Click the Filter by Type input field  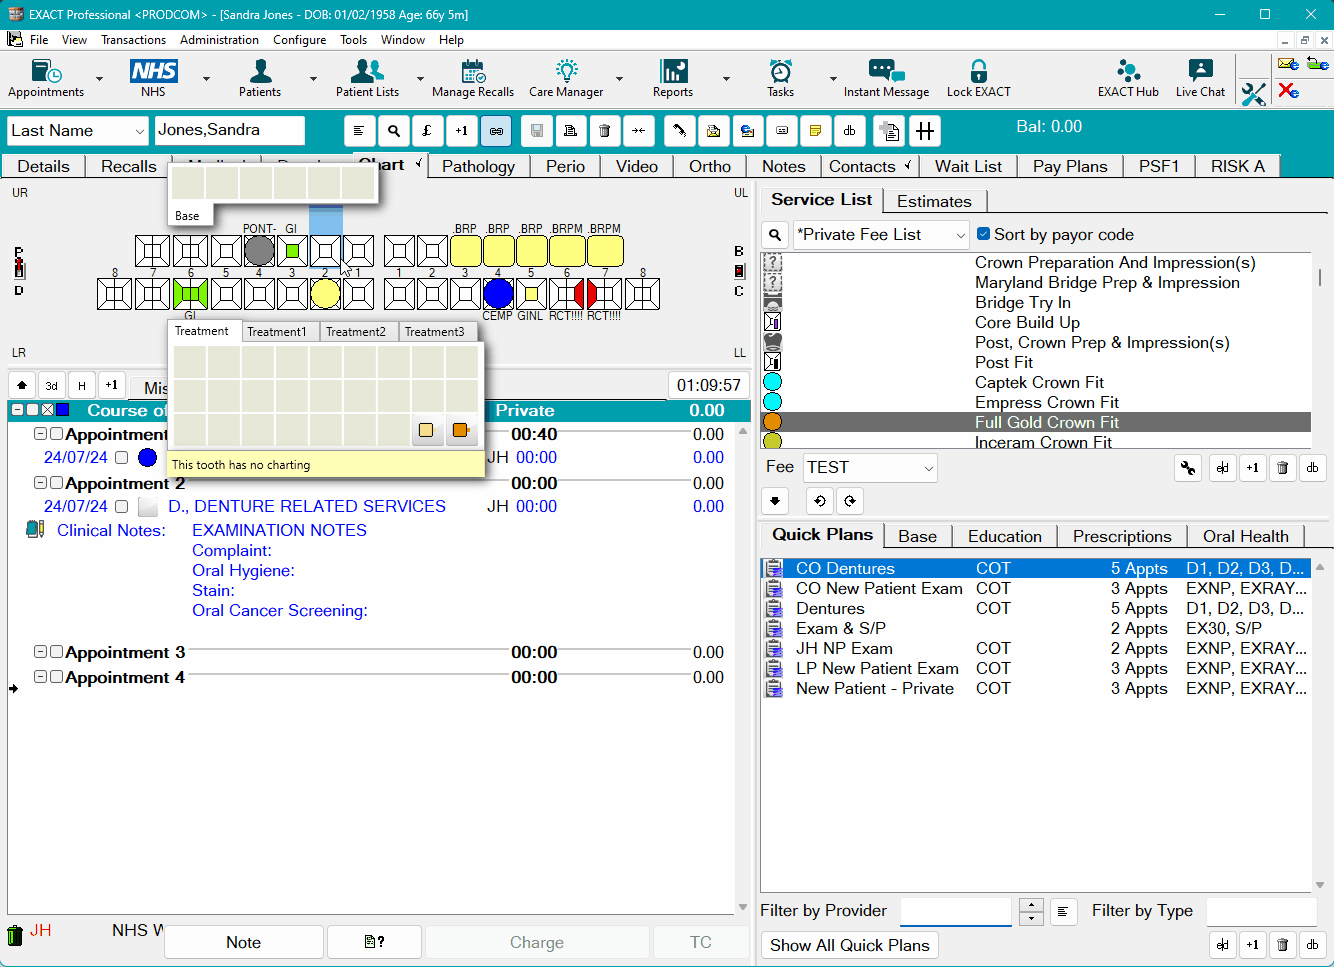pyautogui.click(x=1261, y=911)
